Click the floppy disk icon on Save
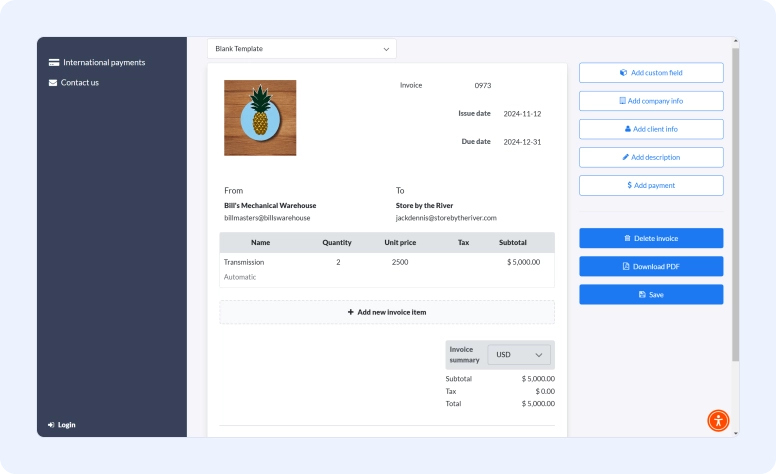The height and width of the screenshot is (474, 776). click(x=642, y=294)
